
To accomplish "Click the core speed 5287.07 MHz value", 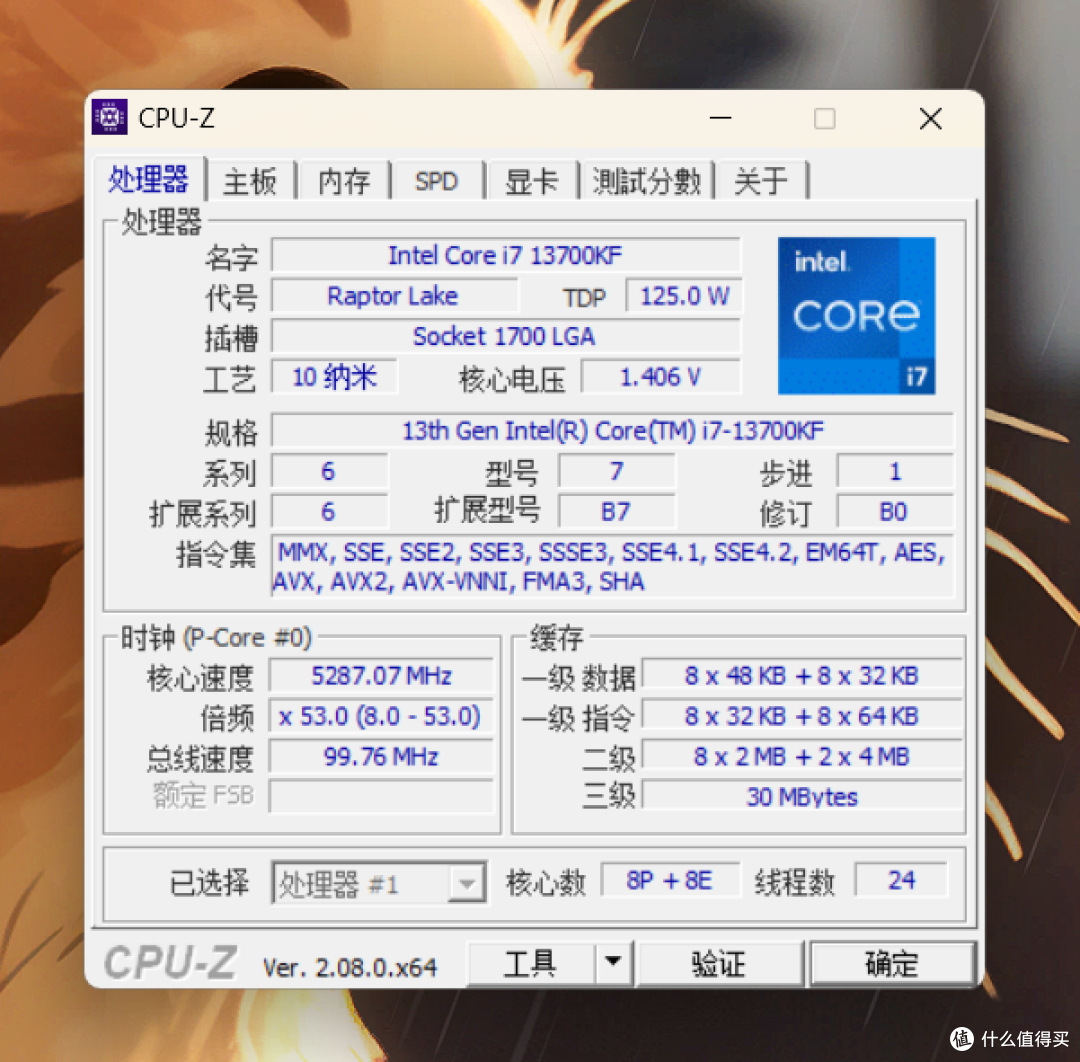I will point(381,676).
